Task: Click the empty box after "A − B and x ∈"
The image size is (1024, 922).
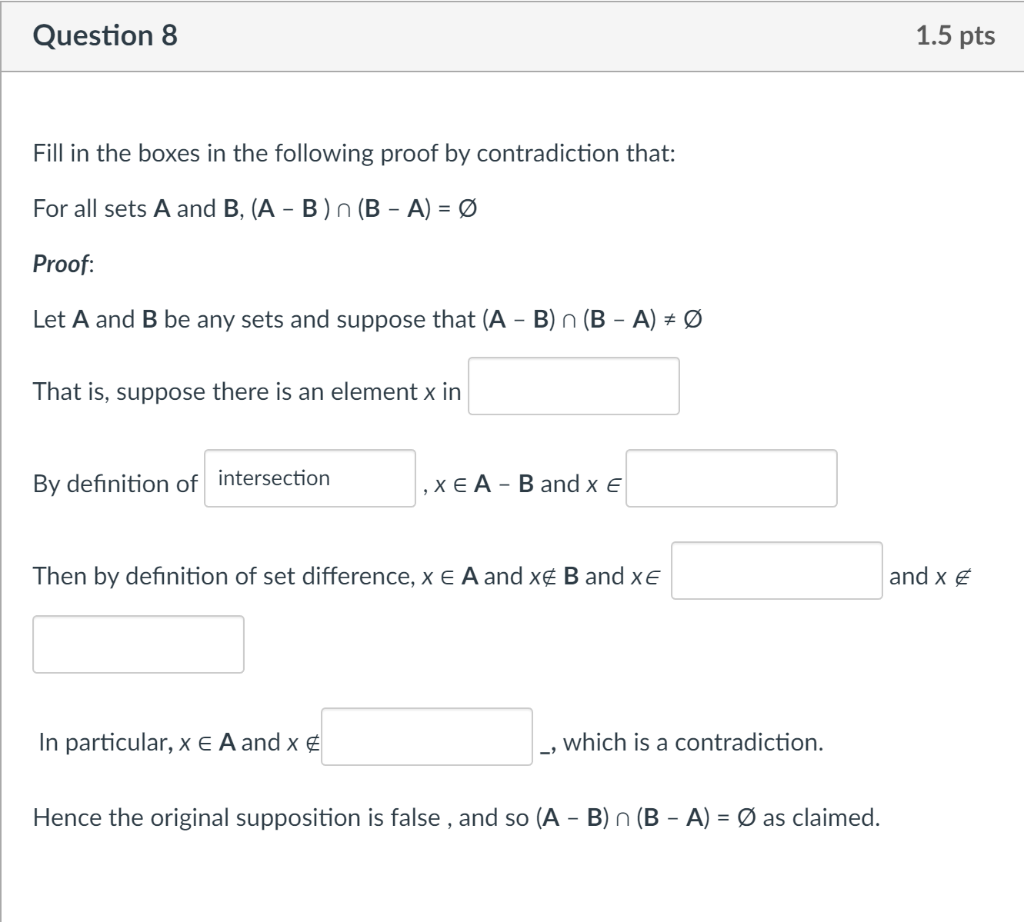Action: 731,479
